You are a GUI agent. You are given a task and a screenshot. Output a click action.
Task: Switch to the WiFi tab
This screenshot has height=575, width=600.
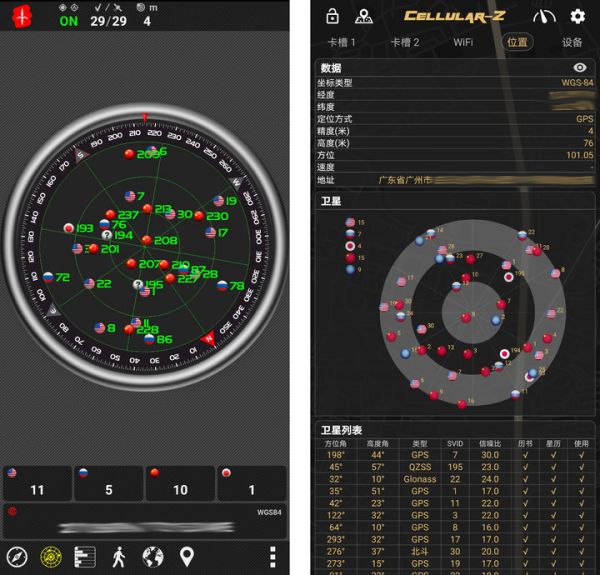[463, 42]
